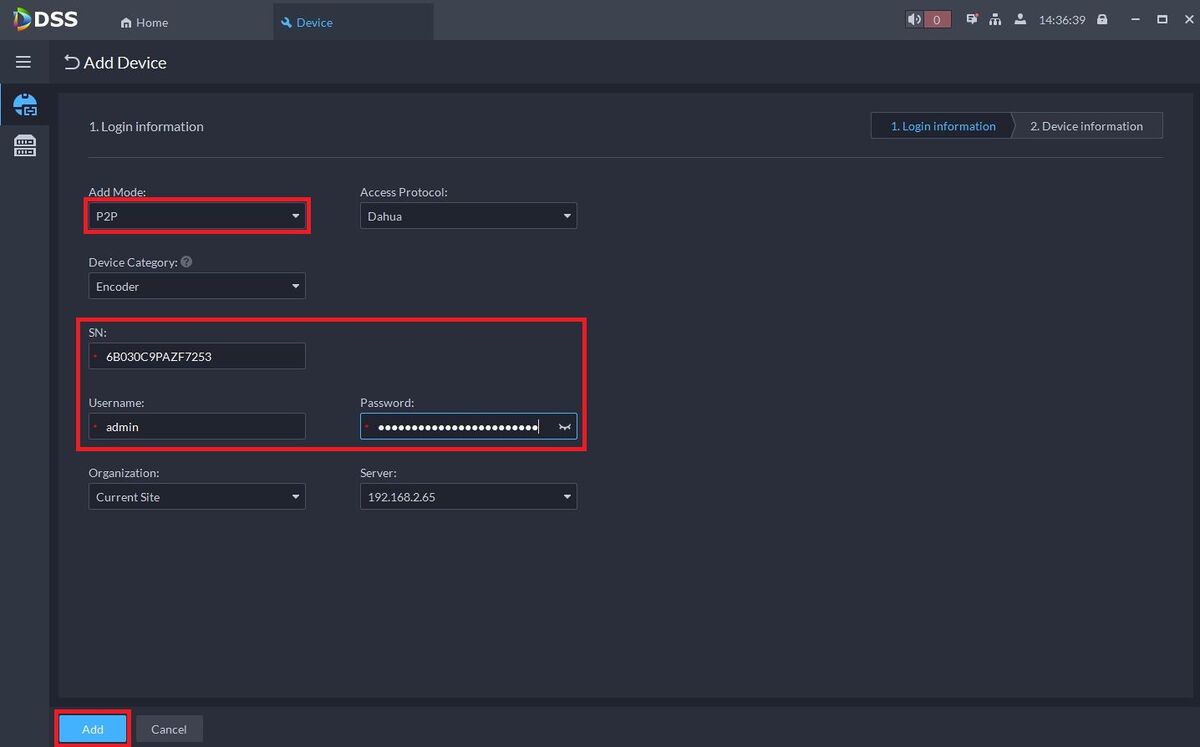Maximize the DSS window
Screen dimensions: 1200x747
[1162, 19]
